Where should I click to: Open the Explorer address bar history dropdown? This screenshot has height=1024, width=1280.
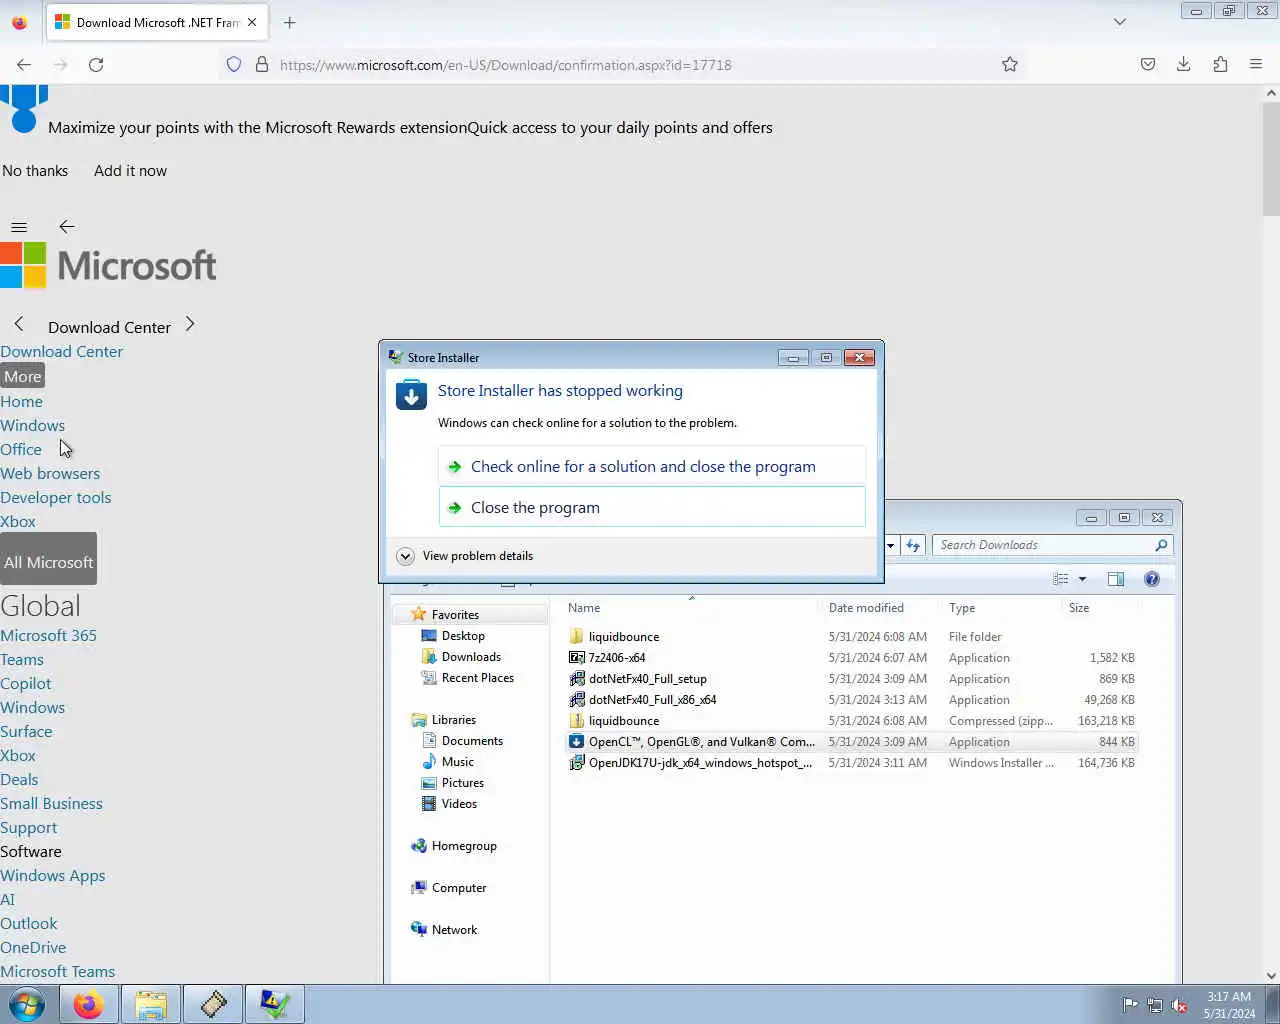point(890,545)
